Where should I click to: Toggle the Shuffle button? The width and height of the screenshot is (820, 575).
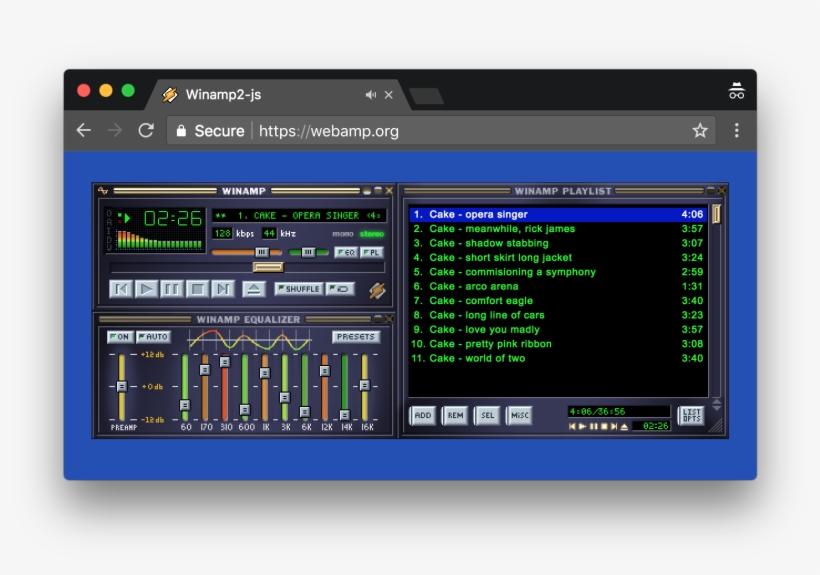(x=299, y=289)
